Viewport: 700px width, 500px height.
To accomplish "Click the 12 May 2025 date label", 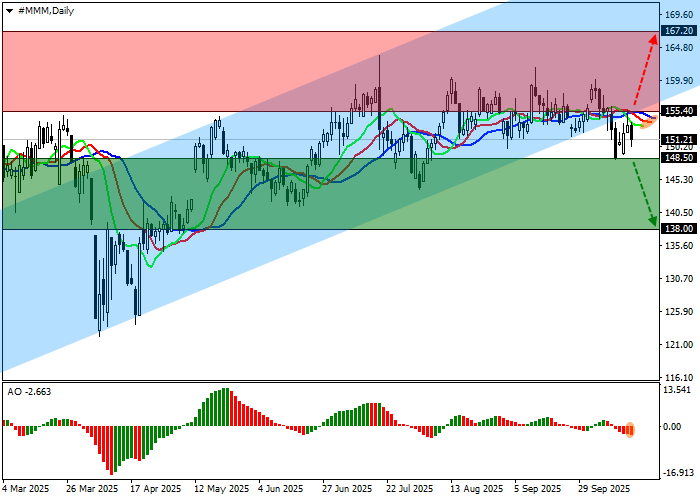I will [221, 489].
